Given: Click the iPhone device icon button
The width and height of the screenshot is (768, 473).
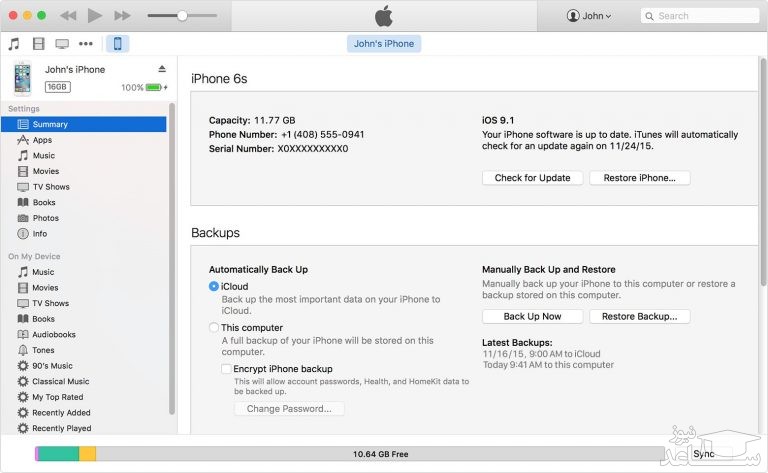Looking at the screenshot, I should tap(117, 44).
